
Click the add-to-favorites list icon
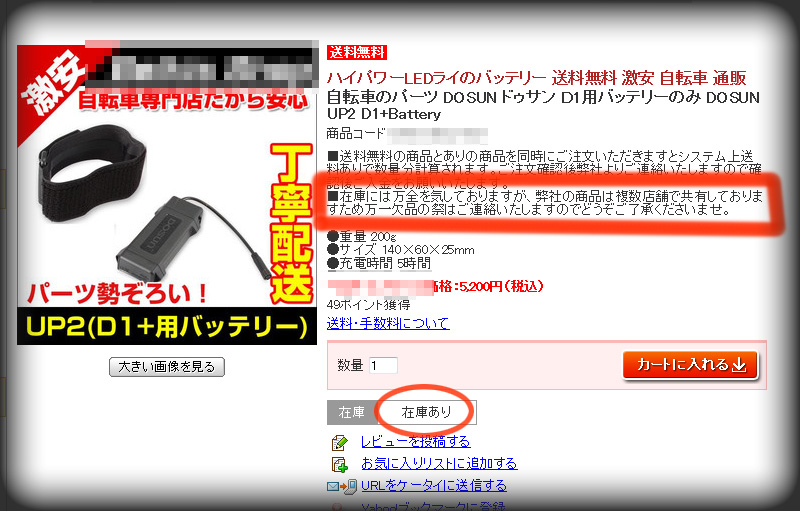[339, 464]
